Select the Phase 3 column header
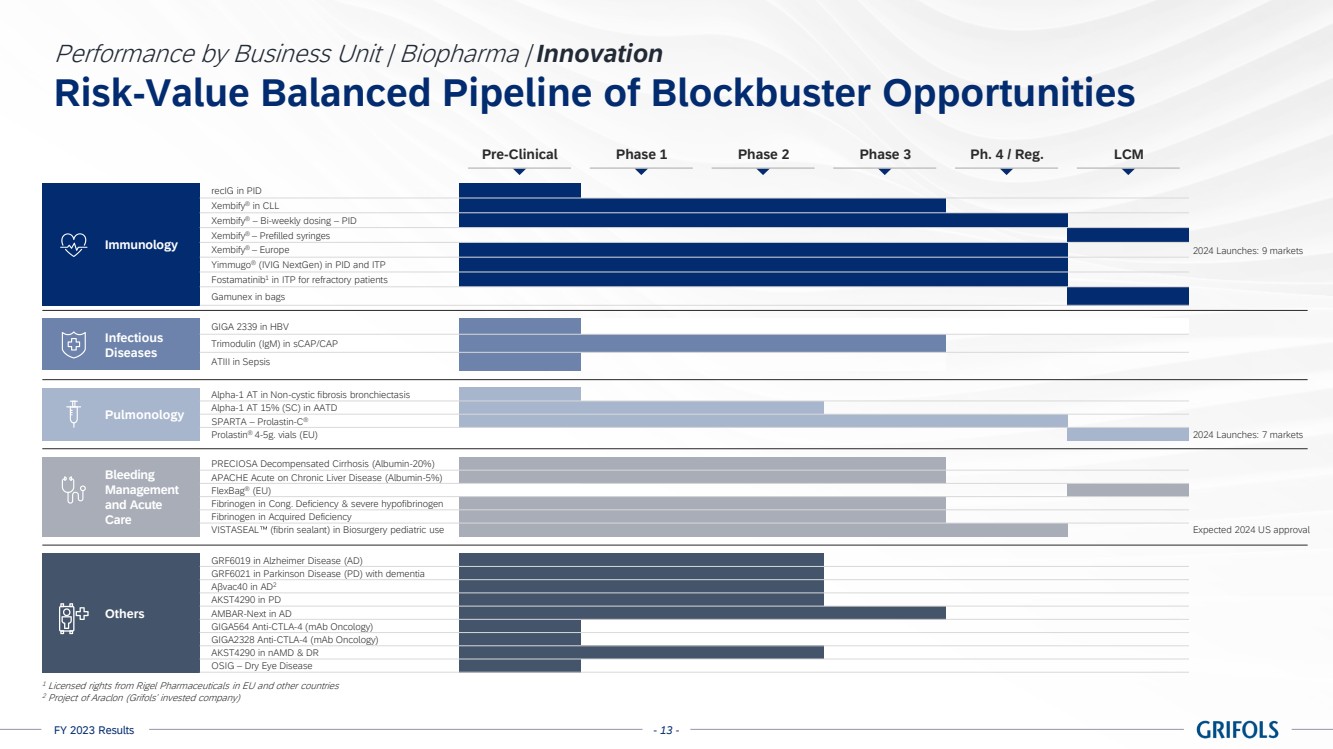 886,154
